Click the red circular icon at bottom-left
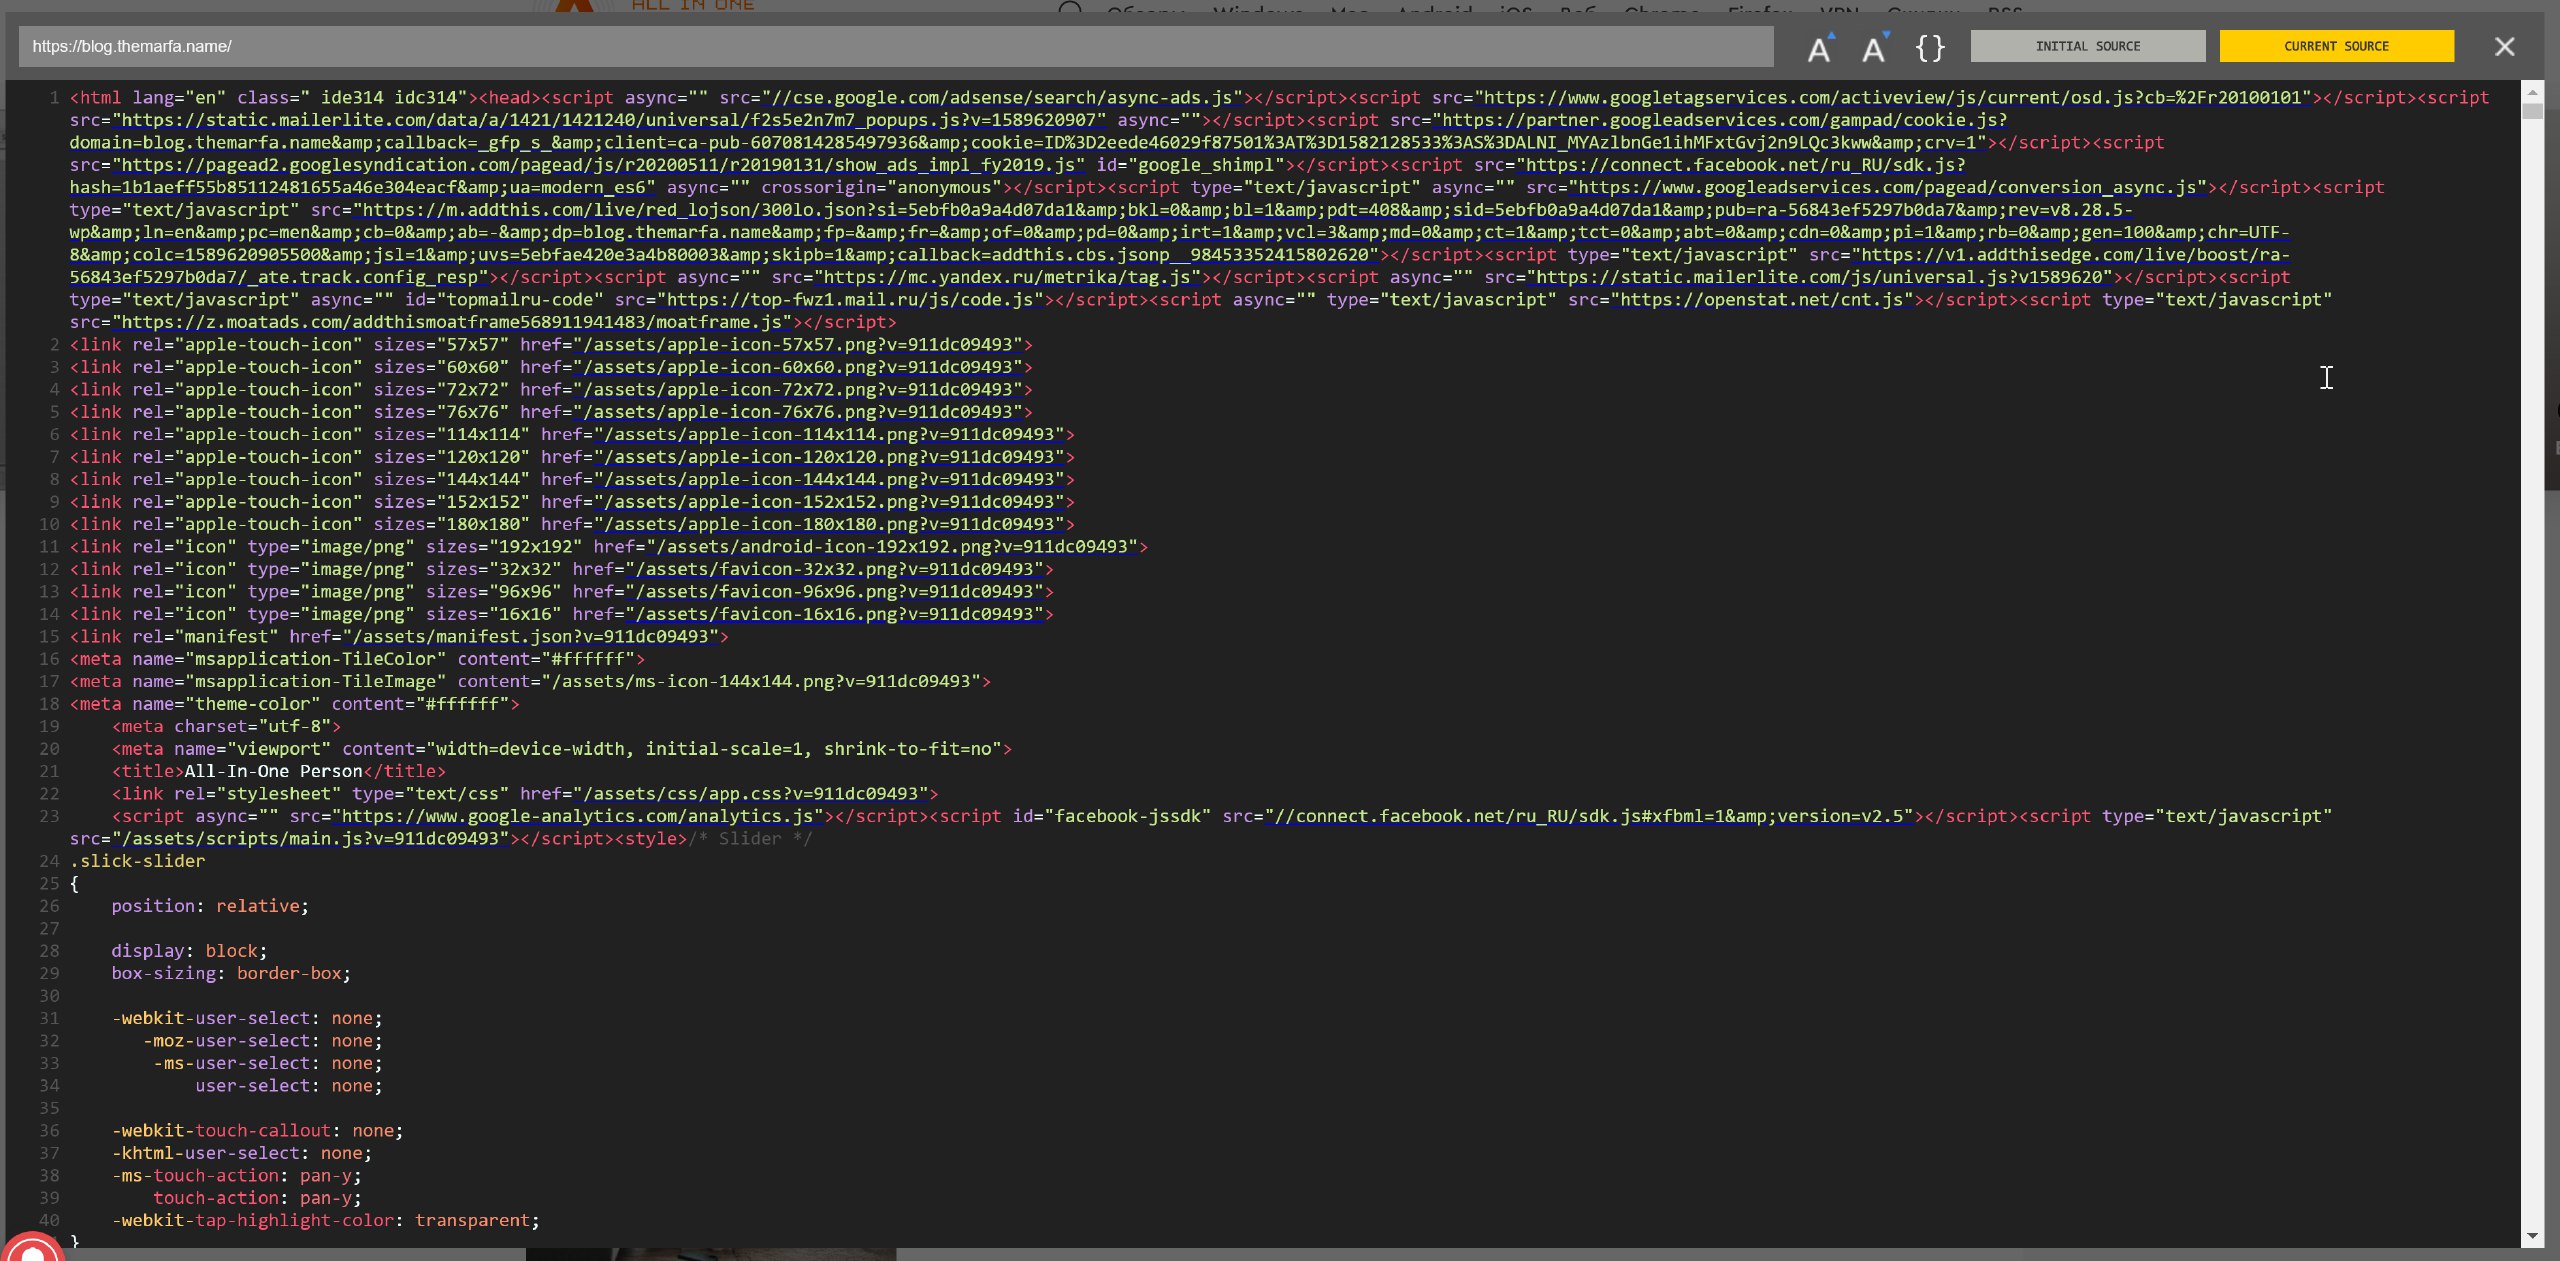Screen dimensions: 2560x1261 pos(32,1249)
